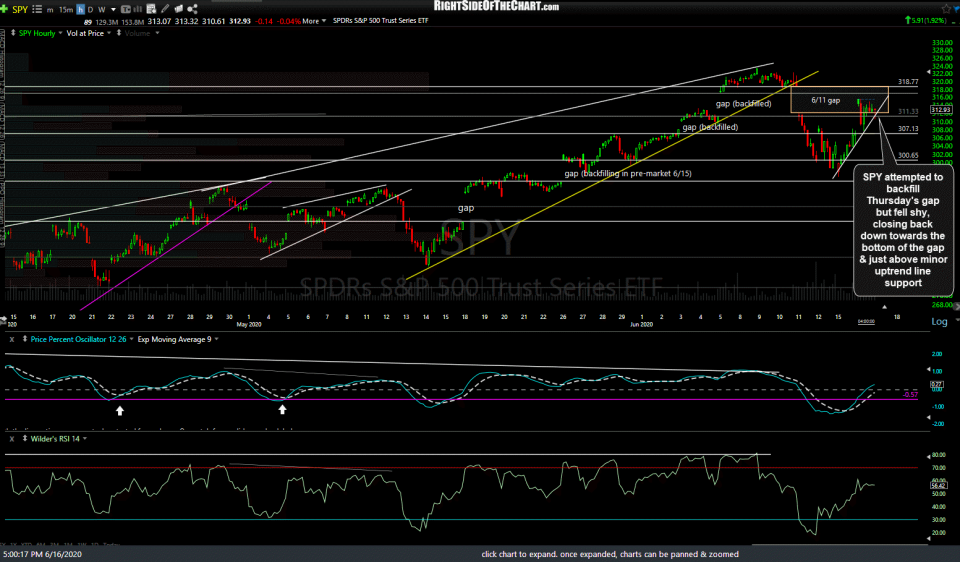This screenshot has height=562, width=960.
Task: Click move handle beside Wilder's RSI 14
Action: coord(24,438)
